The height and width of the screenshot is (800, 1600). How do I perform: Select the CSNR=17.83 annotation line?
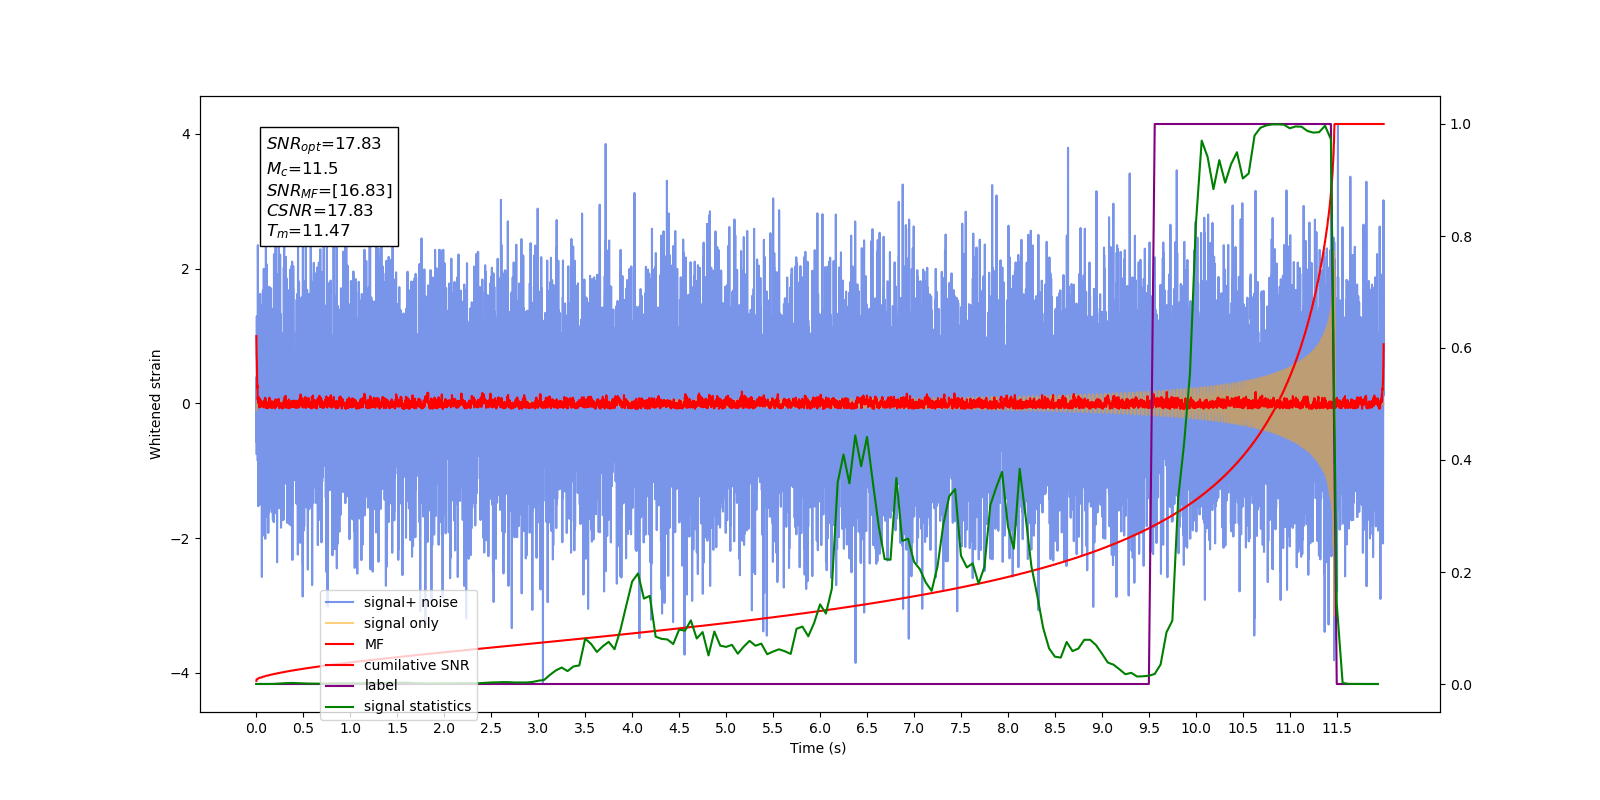tap(319, 211)
